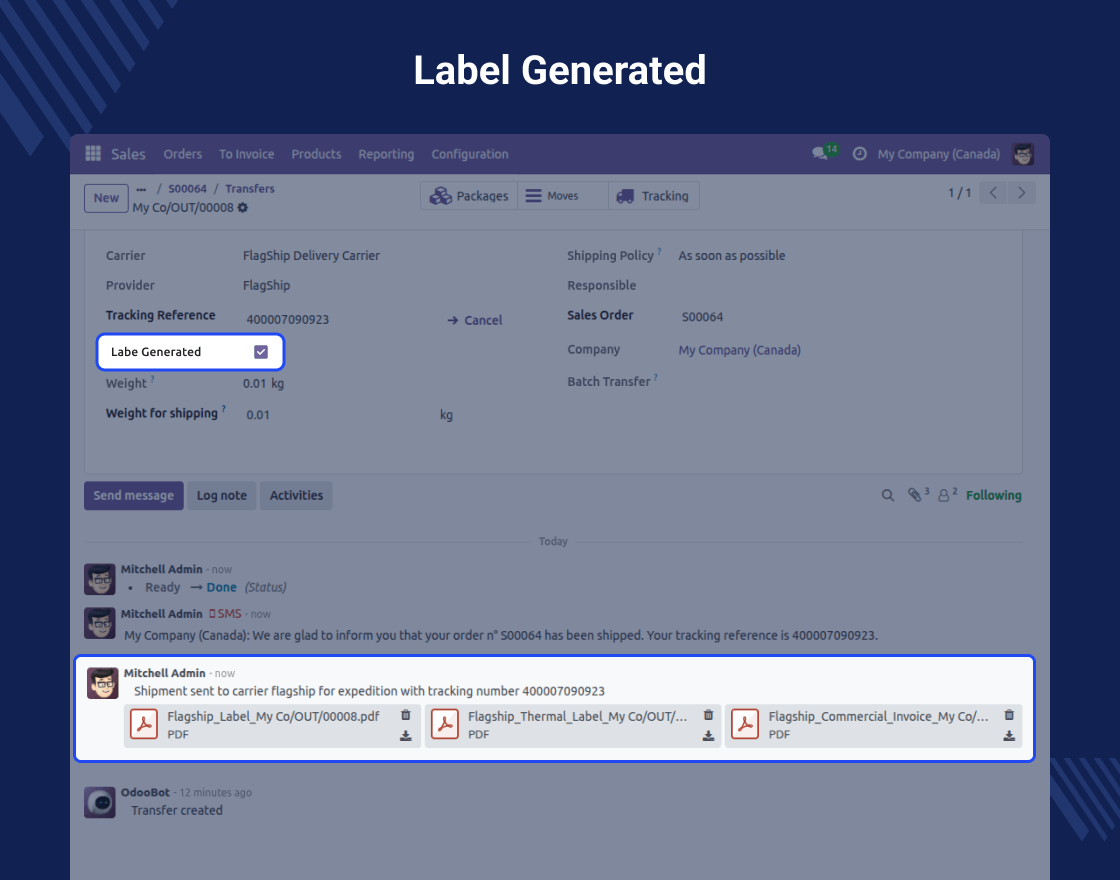Image resolution: width=1120 pixels, height=880 pixels.
Task: Delete the Flagship_Label PDF attachment
Action: (406, 715)
